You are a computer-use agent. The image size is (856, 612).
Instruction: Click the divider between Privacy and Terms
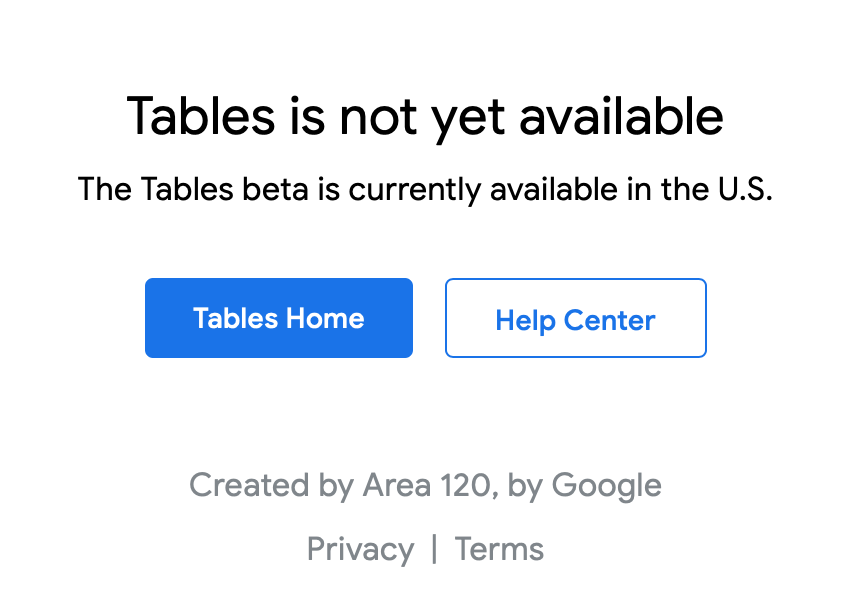click(435, 549)
